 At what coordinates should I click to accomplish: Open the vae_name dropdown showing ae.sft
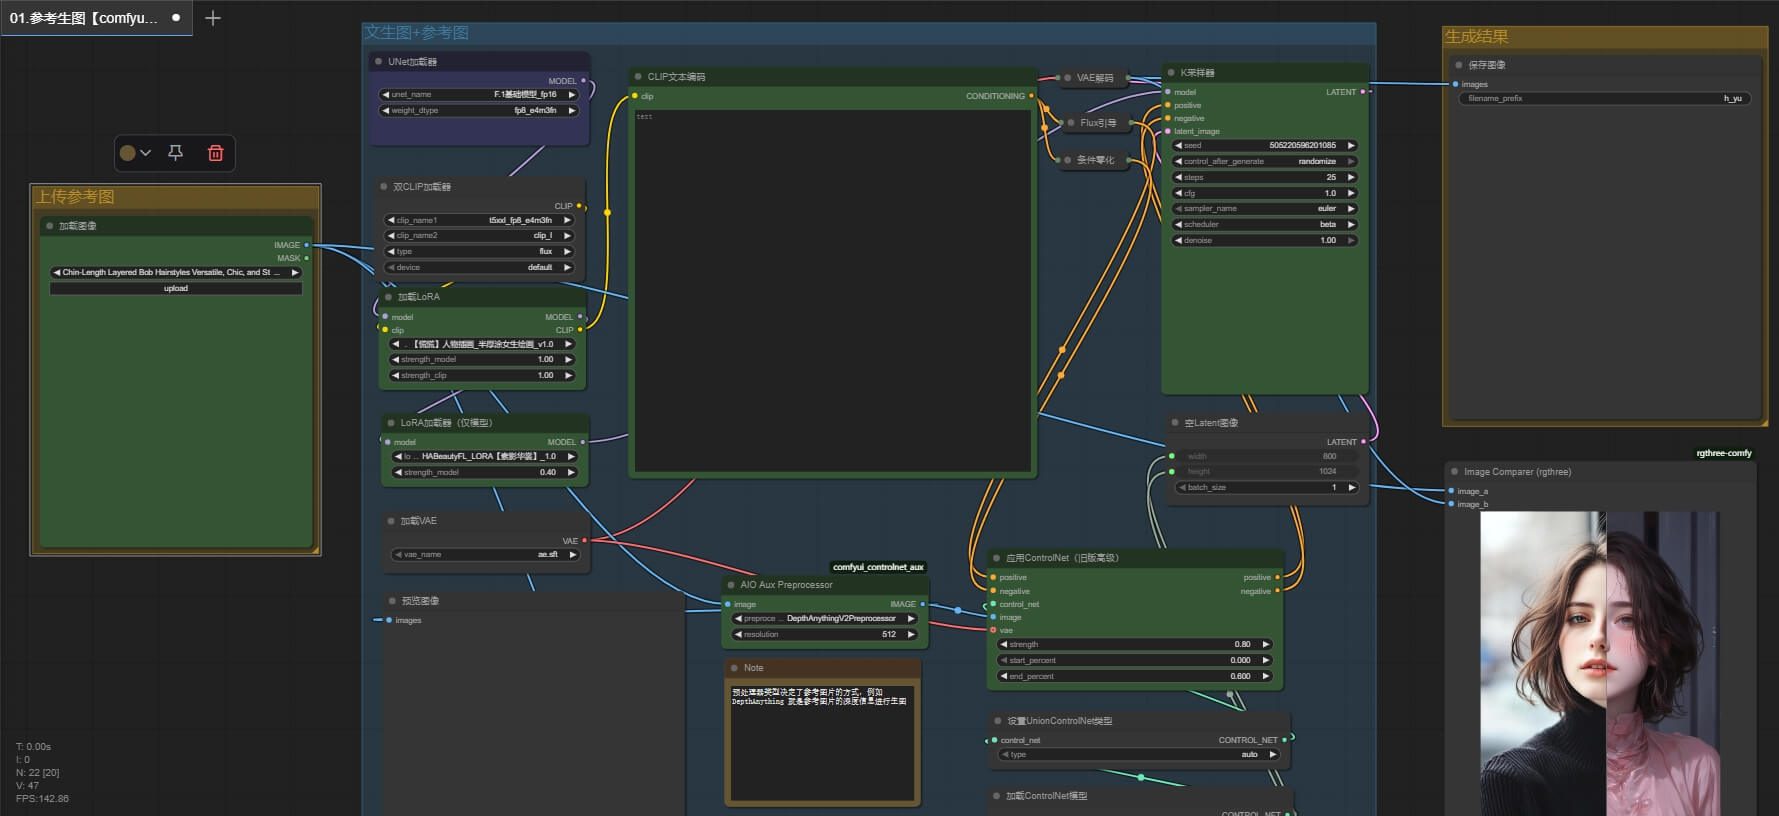(x=485, y=554)
